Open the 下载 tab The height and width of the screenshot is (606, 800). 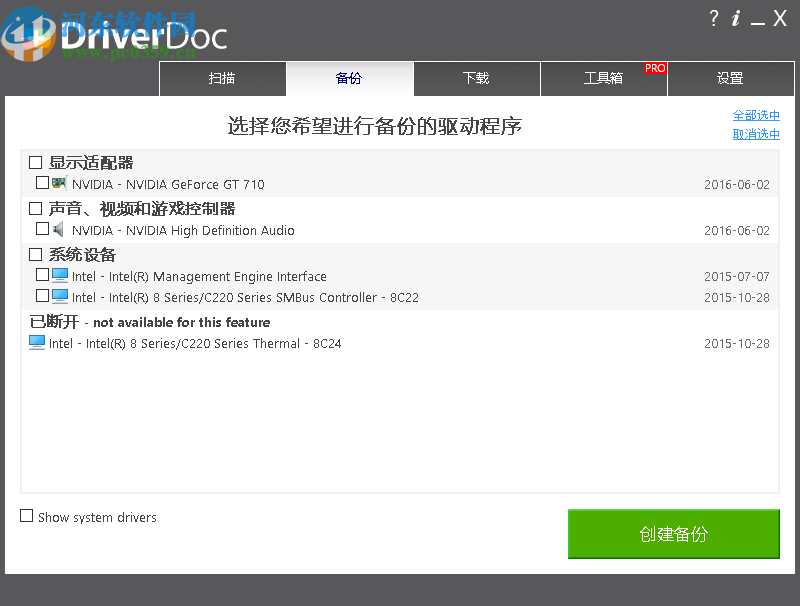[477, 78]
